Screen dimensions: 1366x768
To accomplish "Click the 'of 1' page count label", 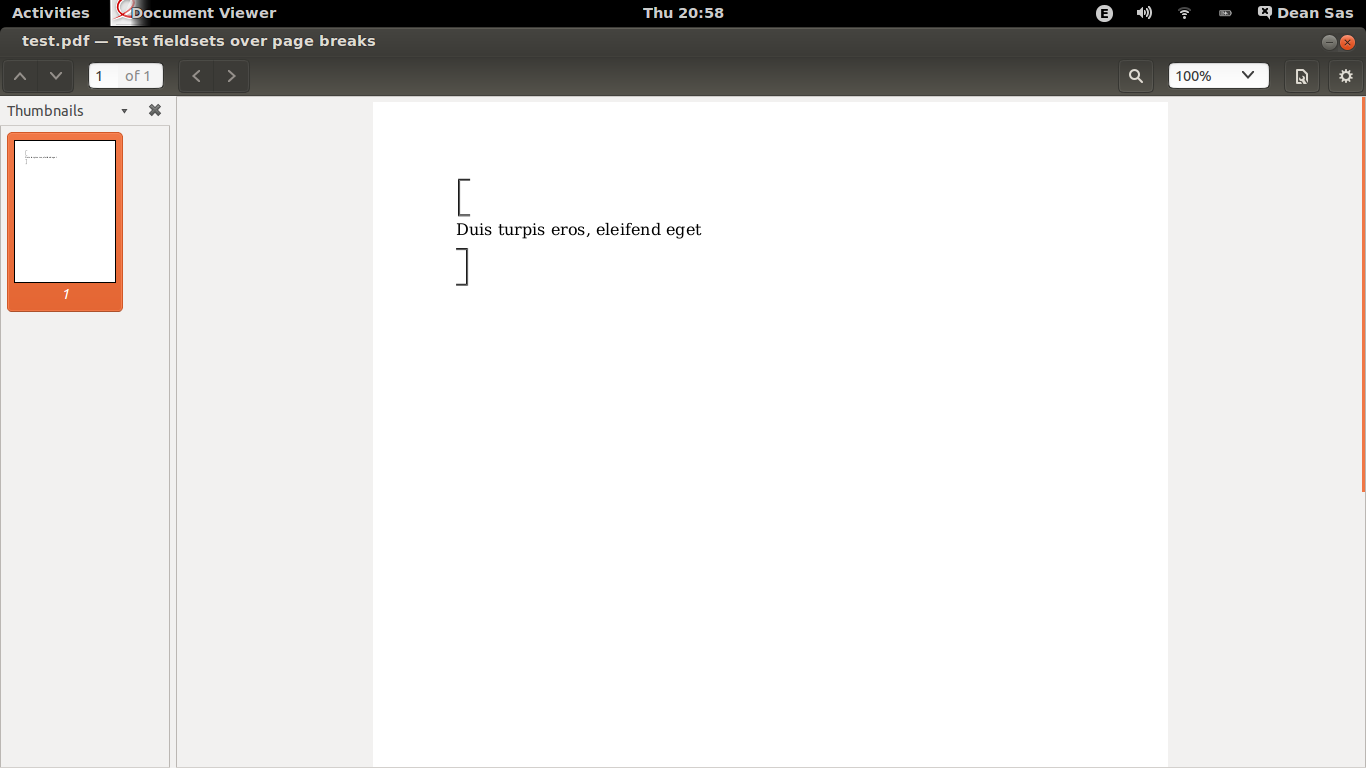I will (x=138, y=76).
